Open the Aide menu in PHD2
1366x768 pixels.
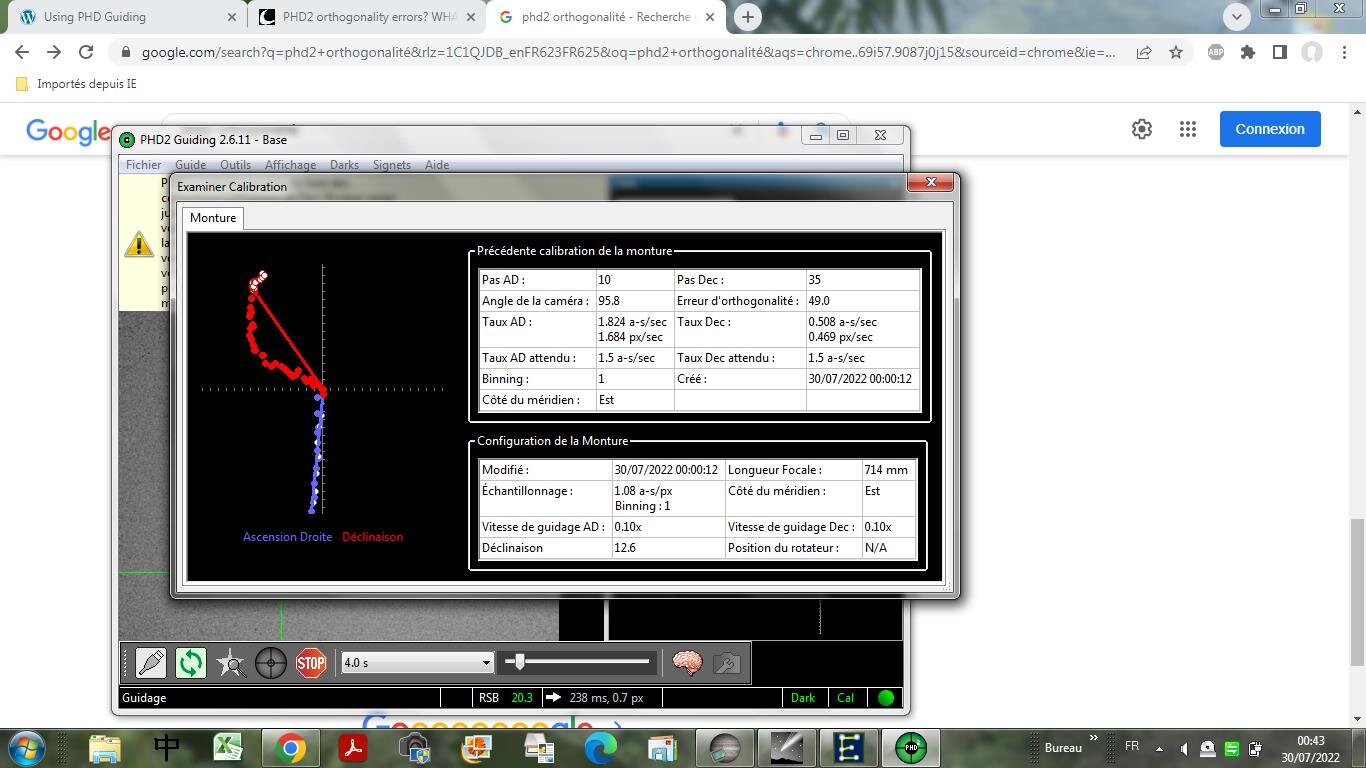[437, 165]
